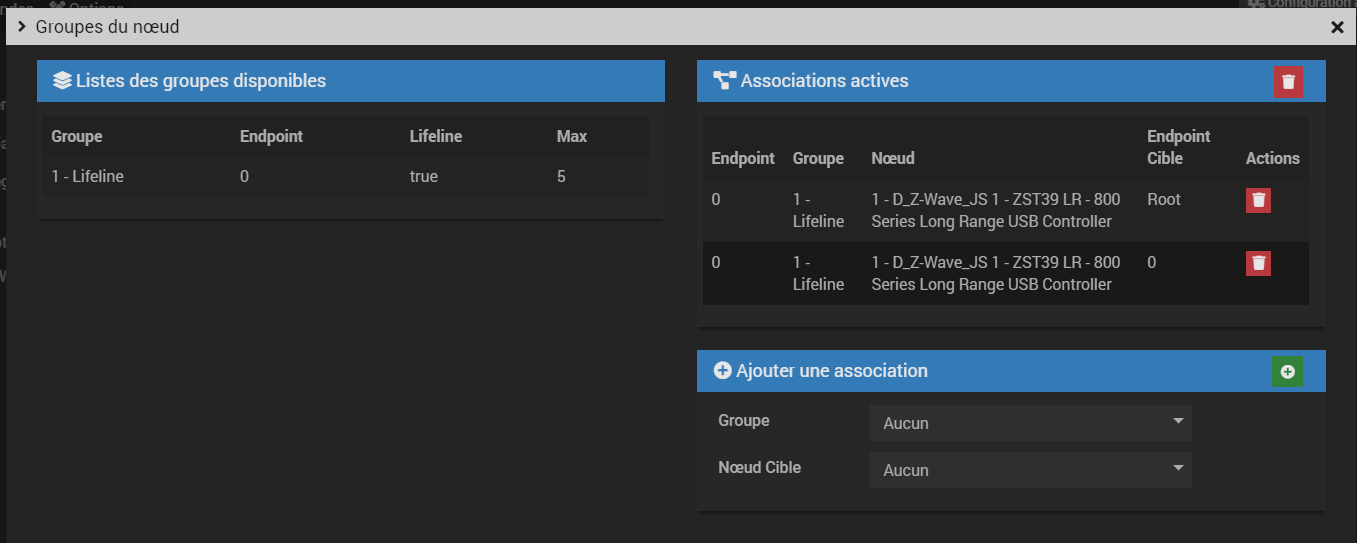Screen dimensions: 1357x543
Task: Click the Nœud column header in associations
Action: coord(892,158)
